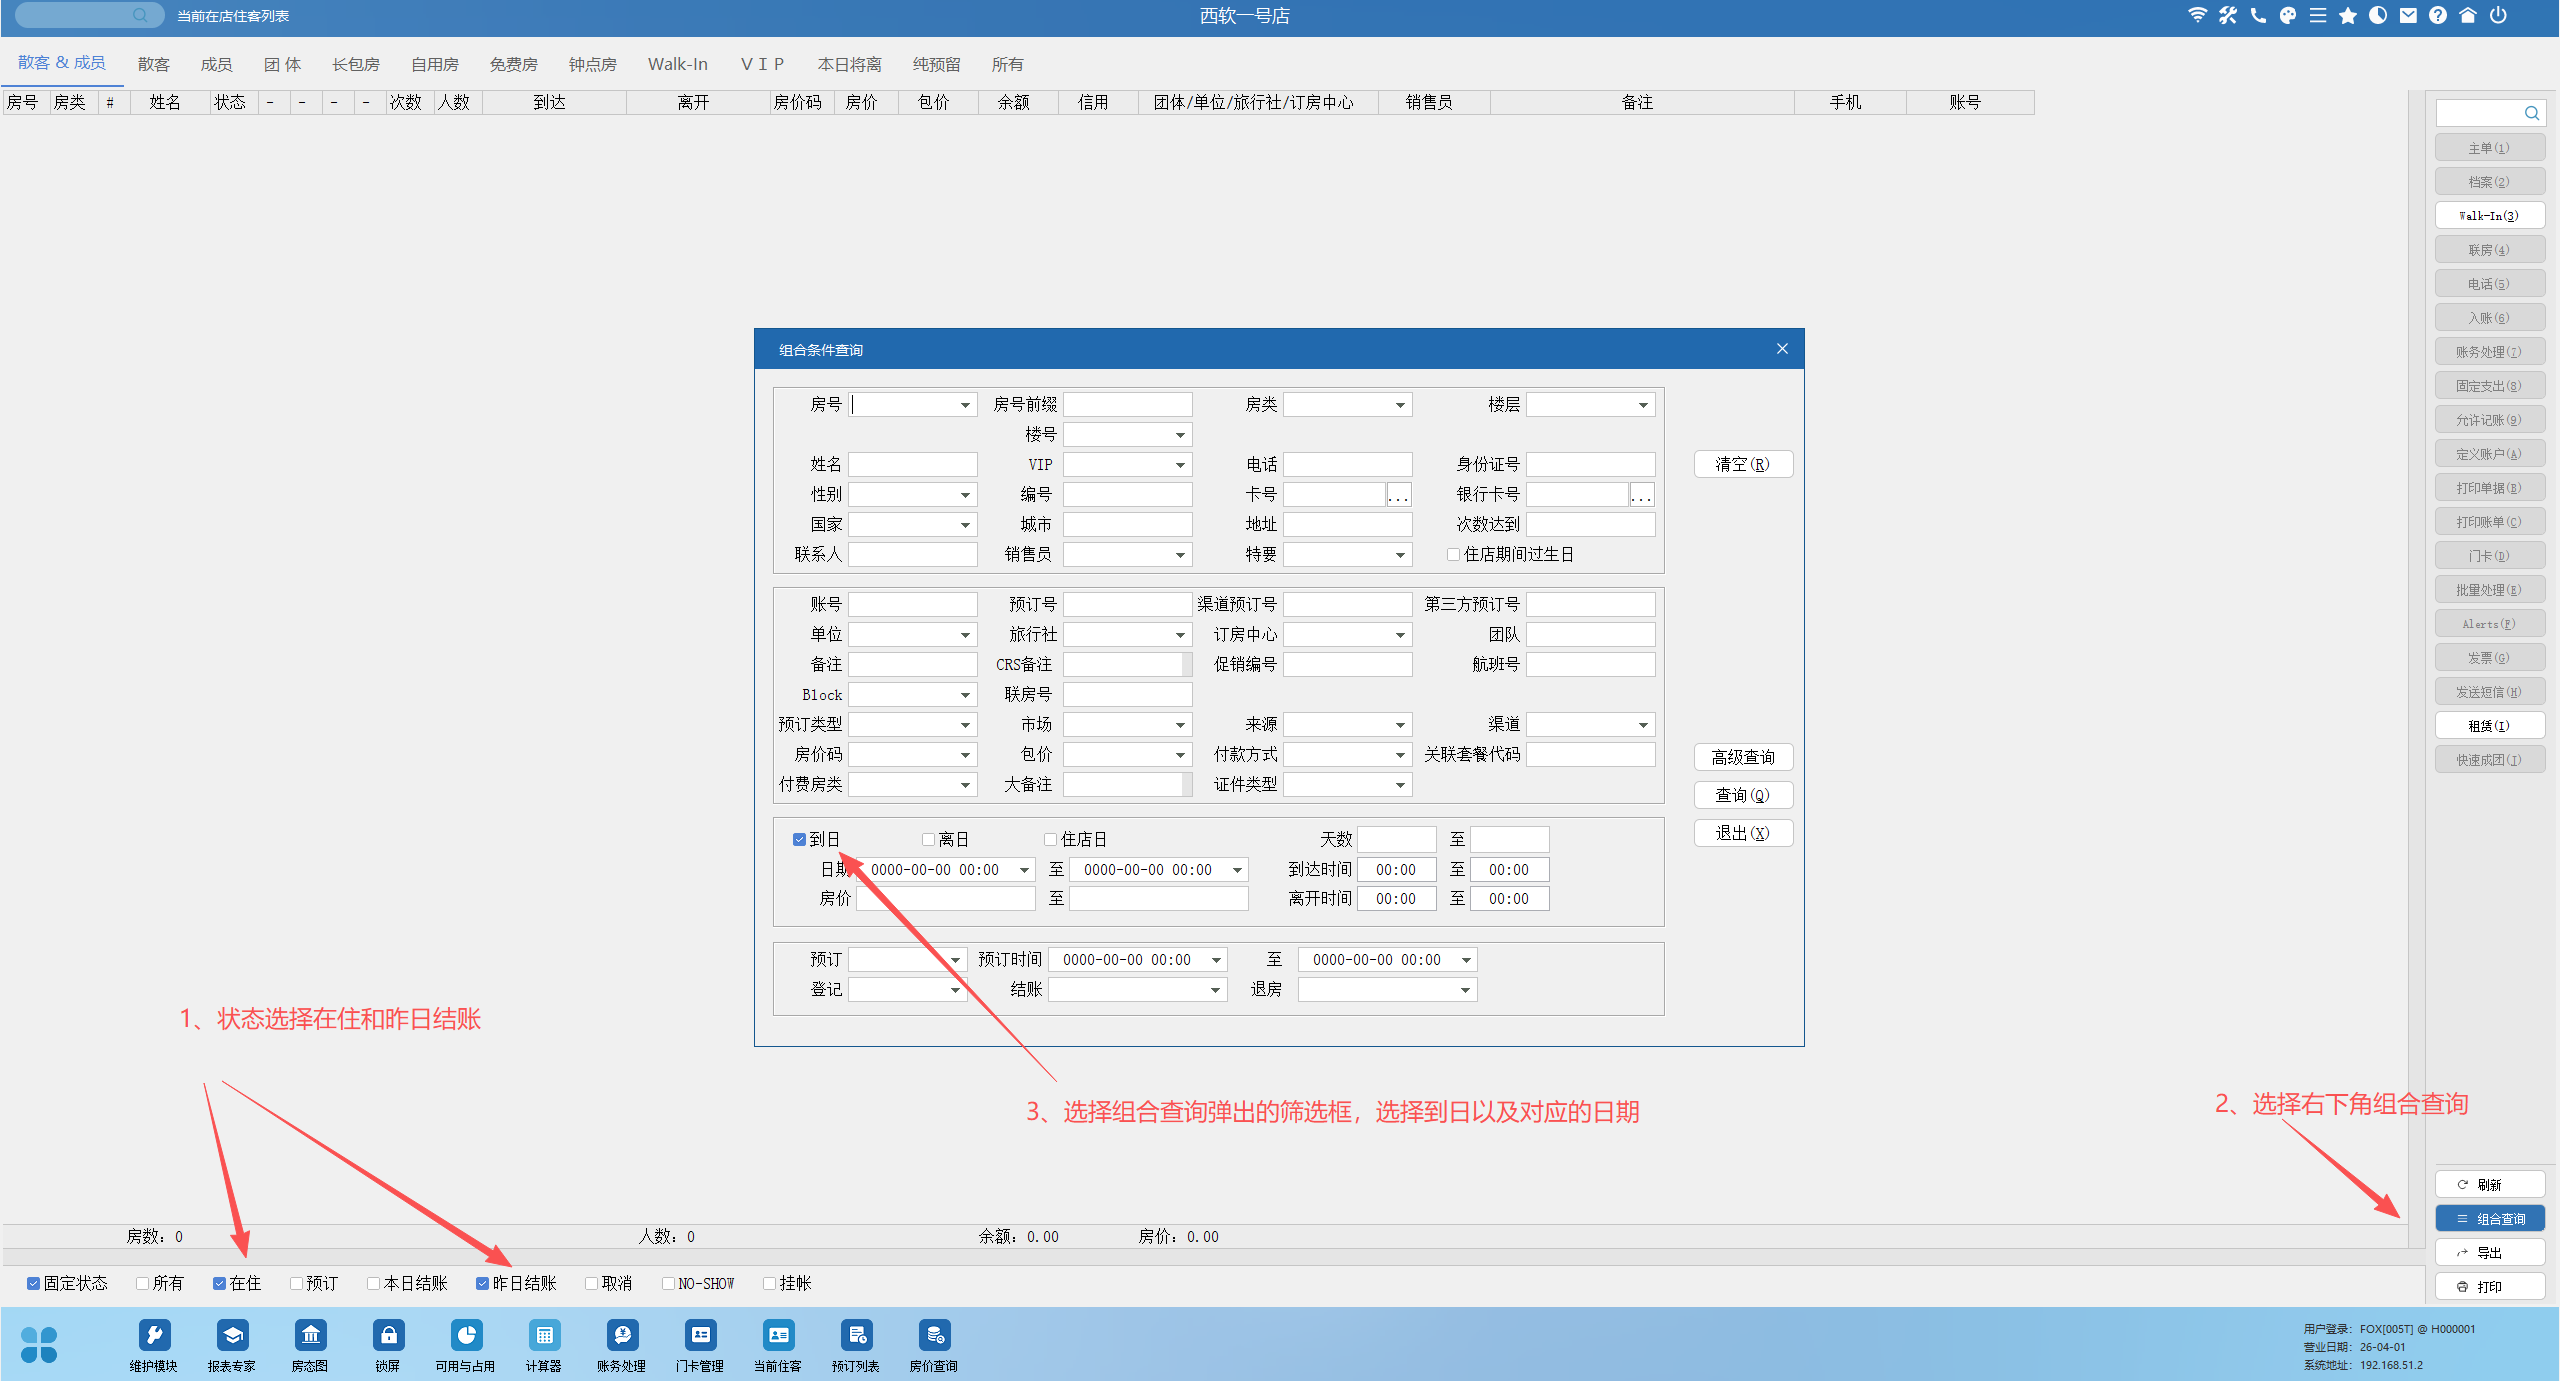Switch to the 本日将离 tab
The height and width of the screenshot is (1381, 2560).
(x=849, y=64)
